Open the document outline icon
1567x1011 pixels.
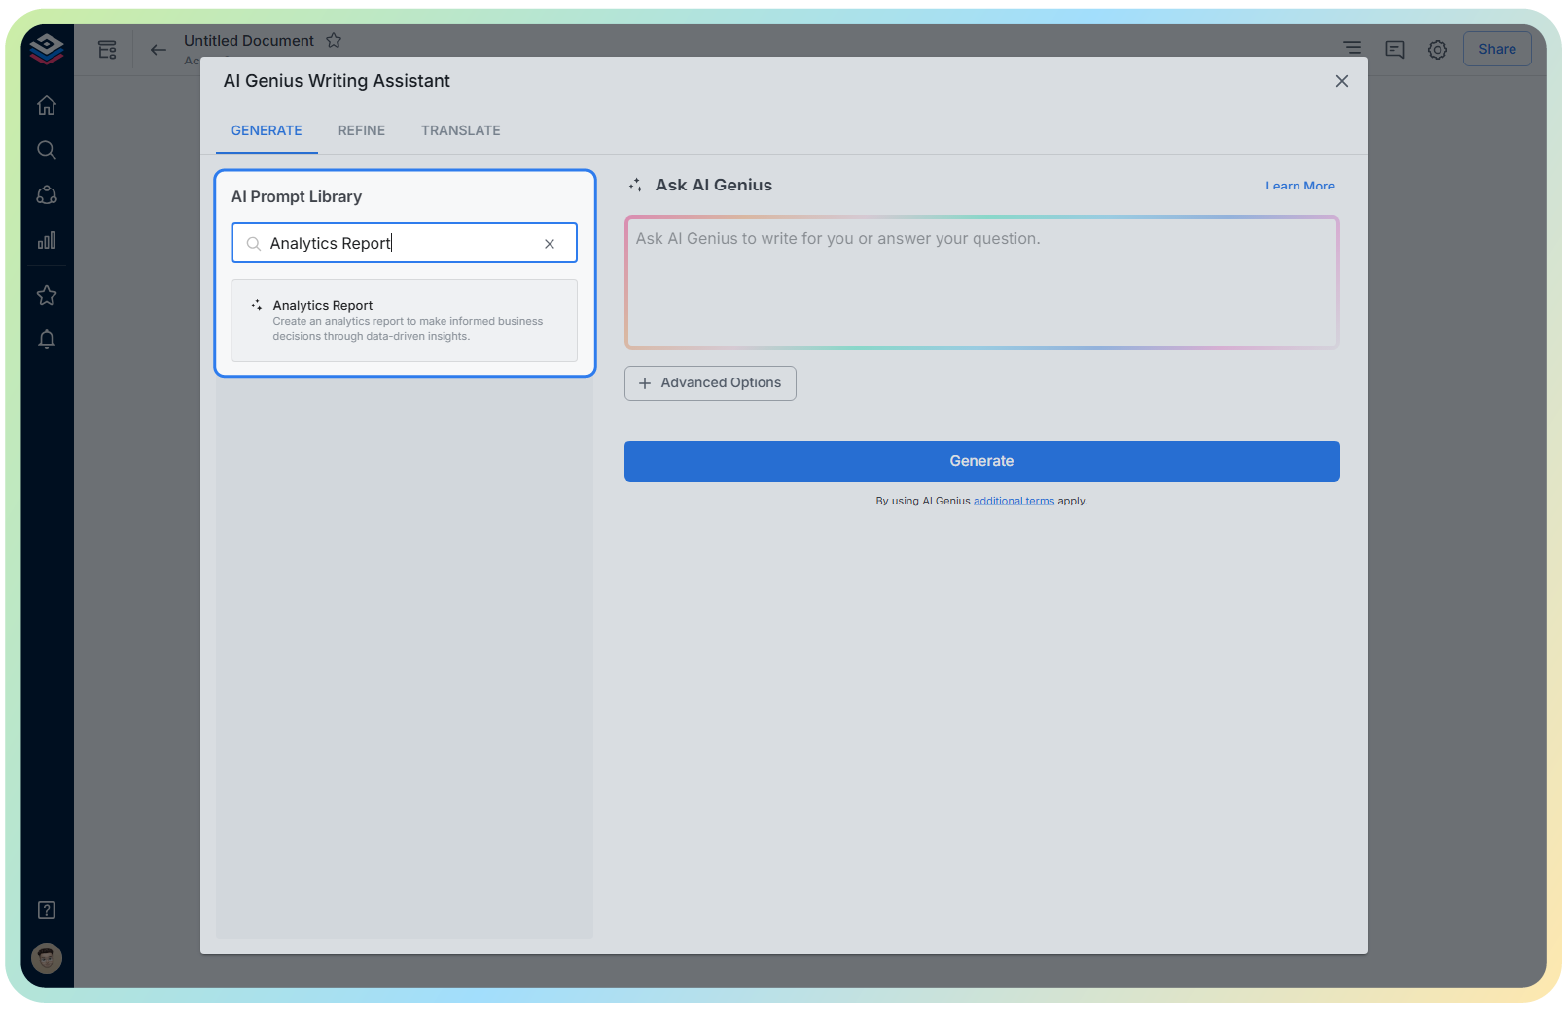(x=1352, y=48)
